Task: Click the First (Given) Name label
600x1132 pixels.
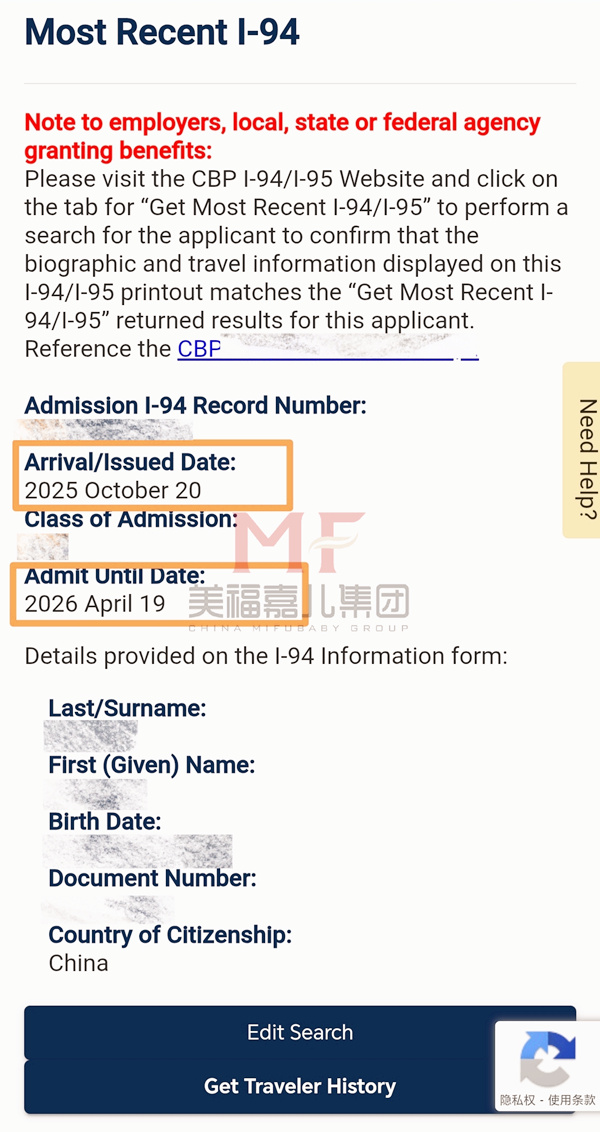Action: pos(151,765)
